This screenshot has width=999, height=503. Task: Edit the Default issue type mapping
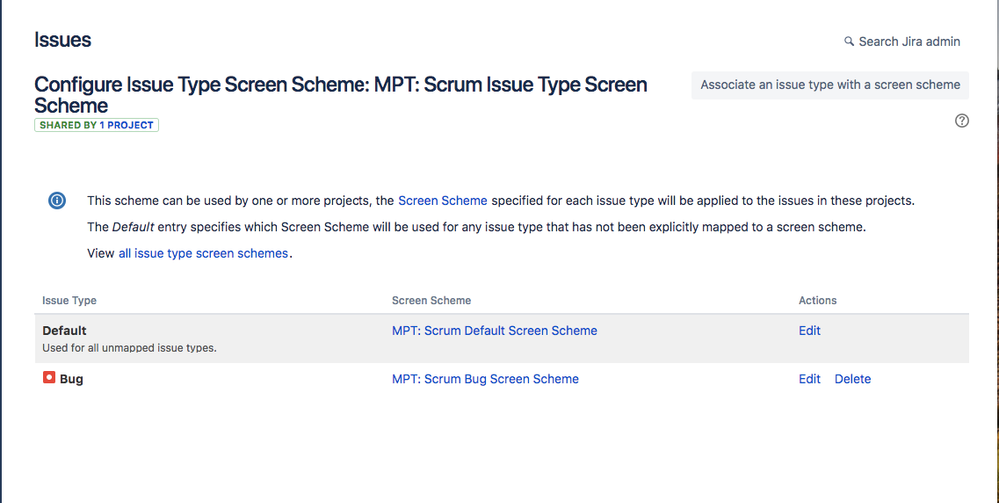[809, 330]
